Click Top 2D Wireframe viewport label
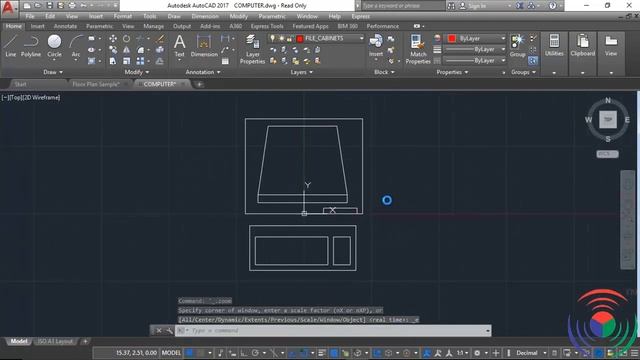Screen dimensions: 640x360 click(31, 98)
